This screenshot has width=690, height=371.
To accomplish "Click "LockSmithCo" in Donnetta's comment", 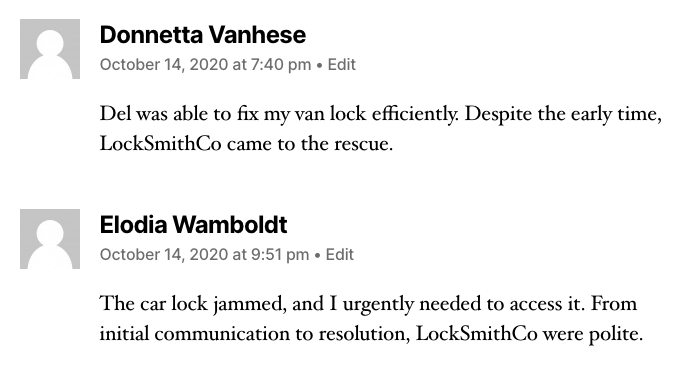I will pyautogui.click(x=161, y=144).
